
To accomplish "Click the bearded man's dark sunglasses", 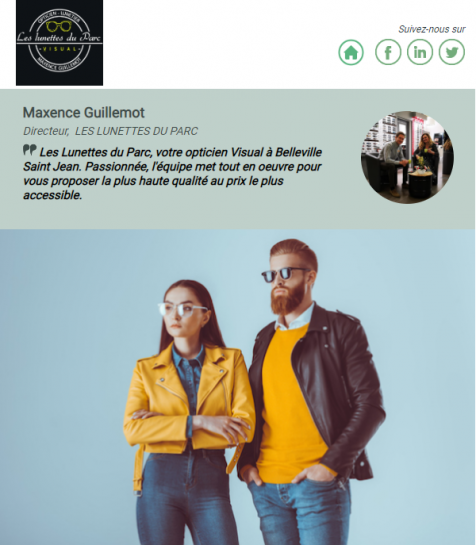I will click(x=284, y=274).
